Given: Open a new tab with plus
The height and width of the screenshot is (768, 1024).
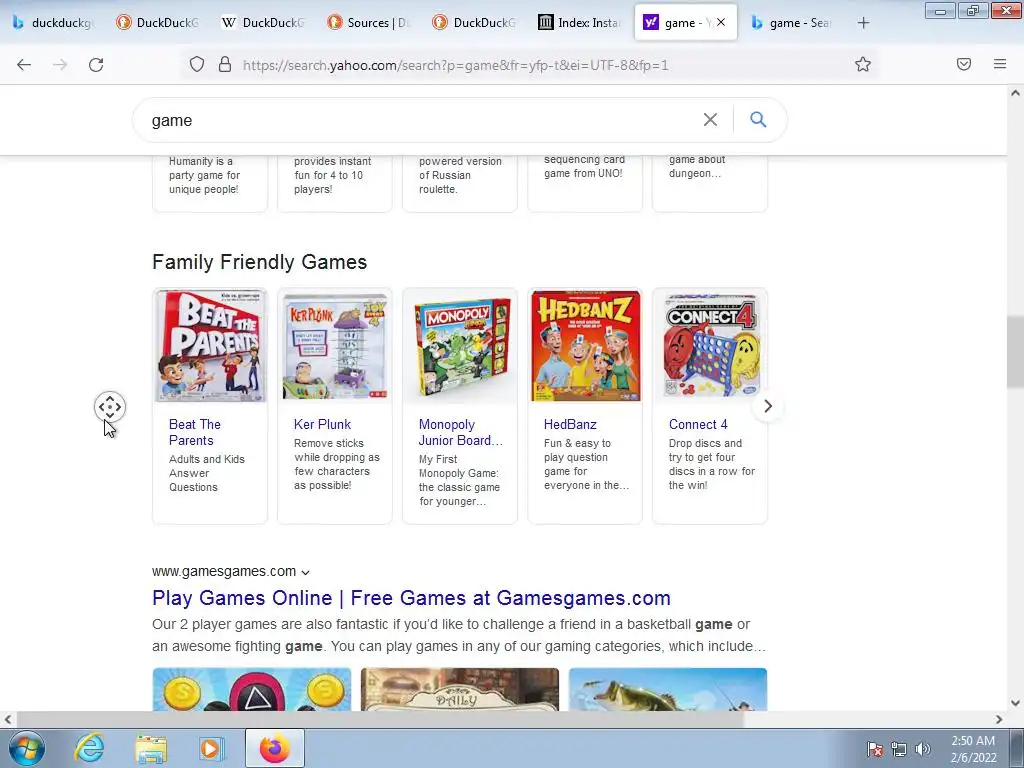Looking at the screenshot, I should pyautogui.click(x=863, y=23).
